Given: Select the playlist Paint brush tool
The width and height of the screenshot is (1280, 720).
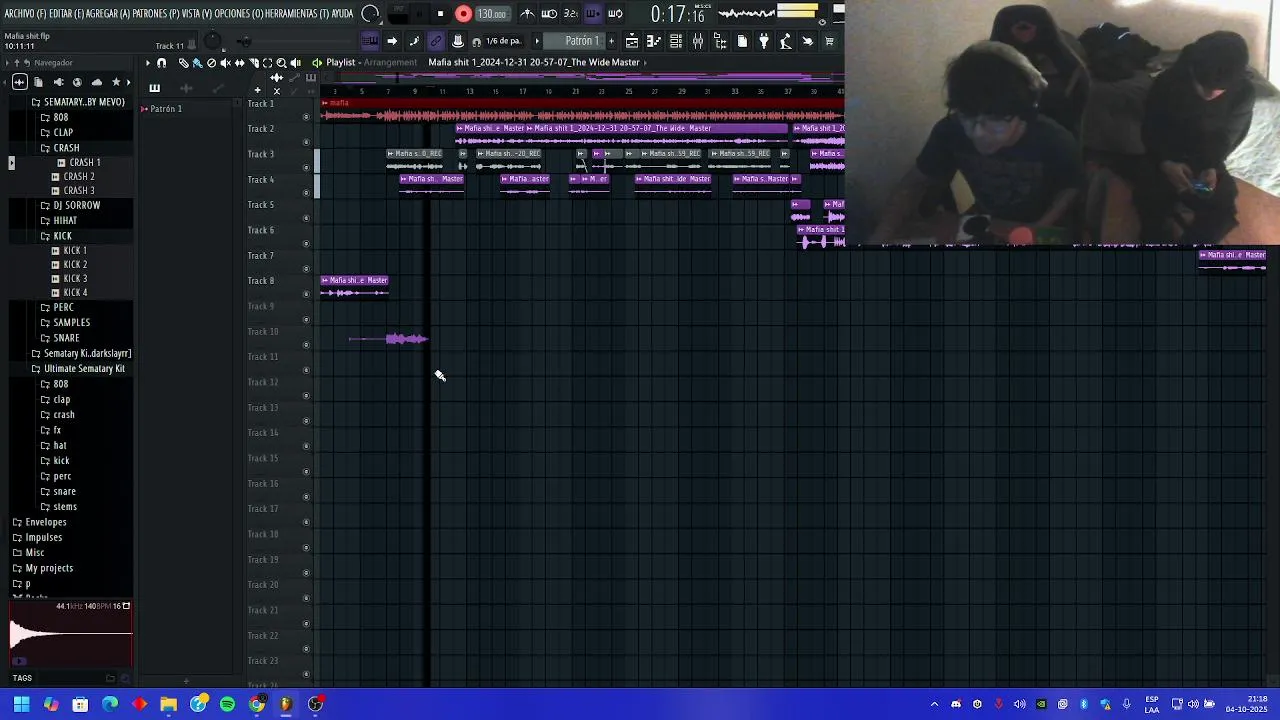Looking at the screenshot, I should coord(197,62).
